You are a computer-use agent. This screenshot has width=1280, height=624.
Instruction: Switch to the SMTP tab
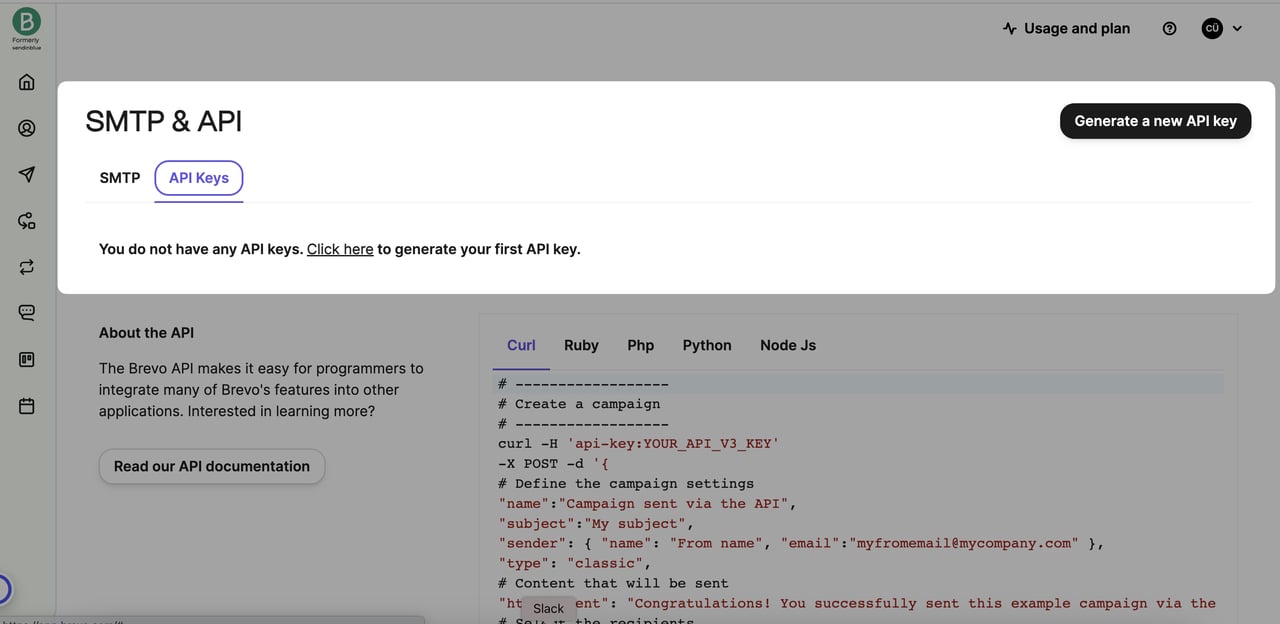pyautogui.click(x=119, y=177)
